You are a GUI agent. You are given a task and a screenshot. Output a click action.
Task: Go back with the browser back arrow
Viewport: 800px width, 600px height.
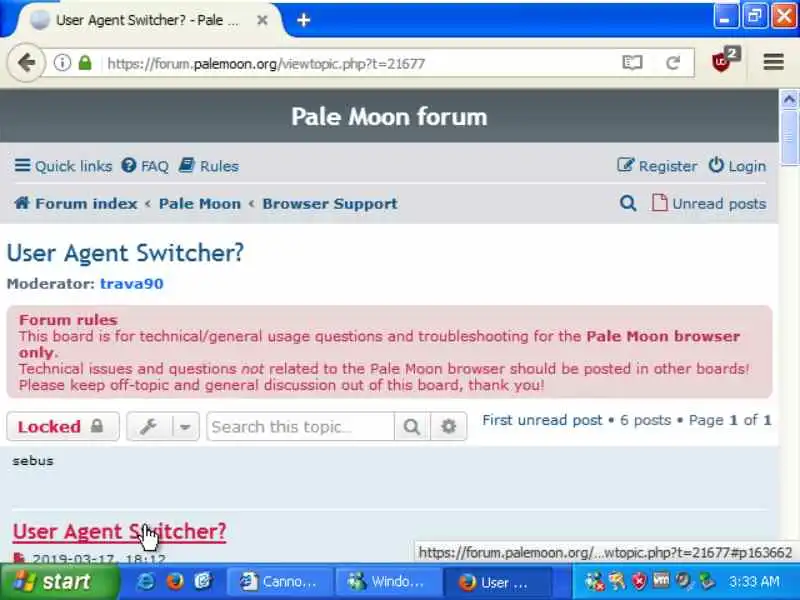click(26, 63)
